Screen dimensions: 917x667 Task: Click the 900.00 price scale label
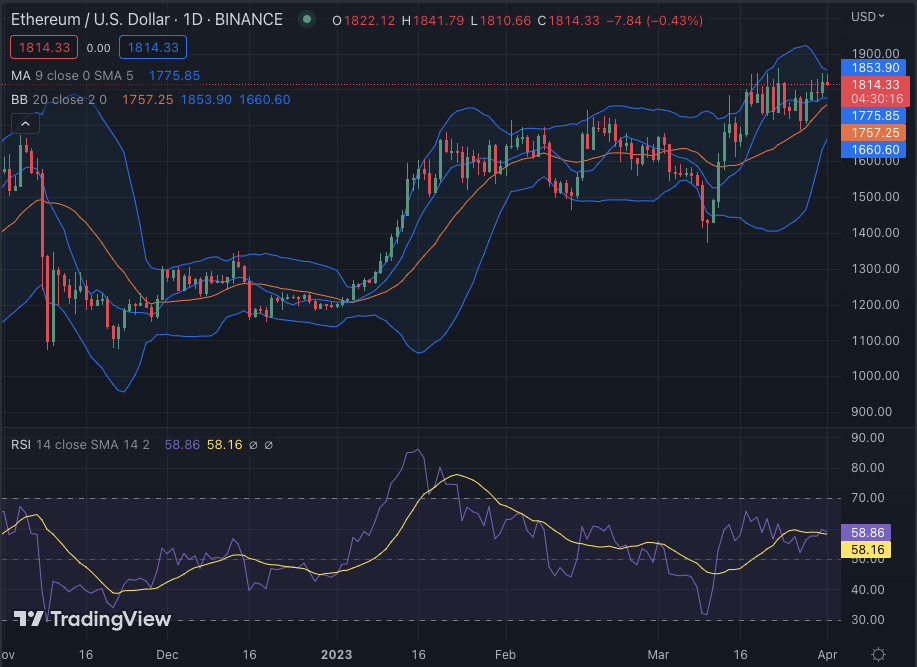click(871, 412)
